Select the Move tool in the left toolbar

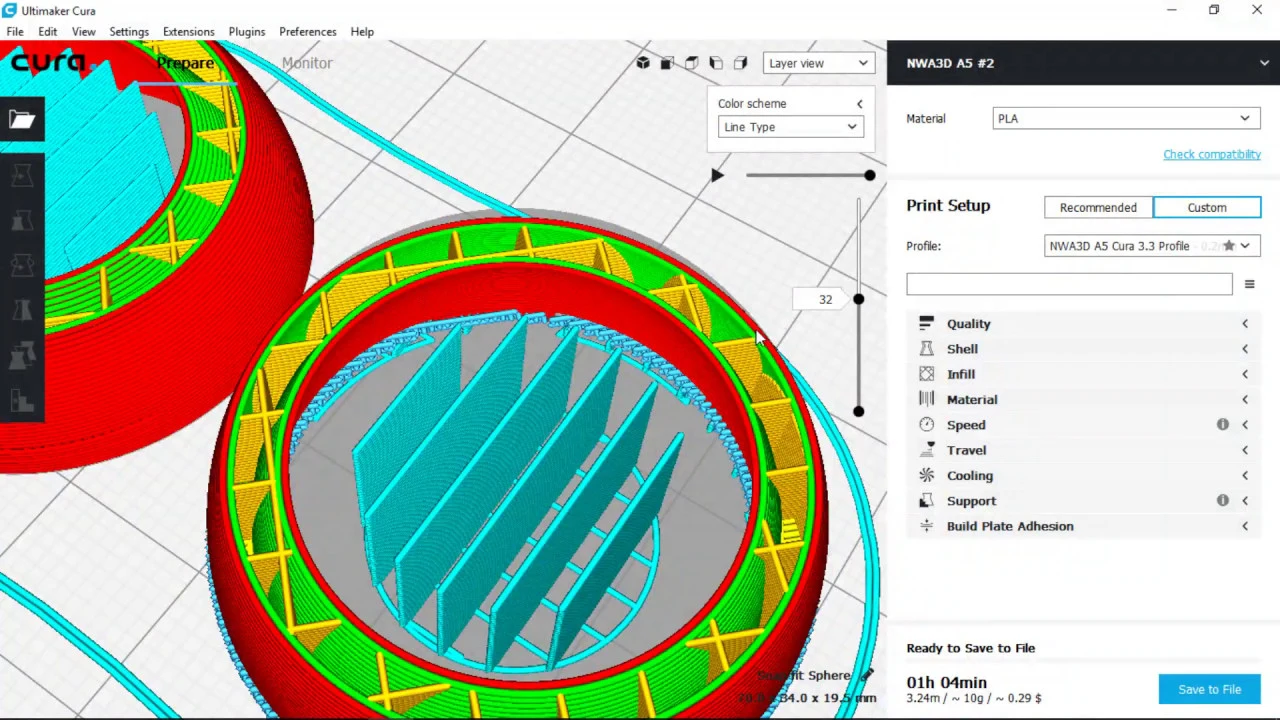pos(22,177)
